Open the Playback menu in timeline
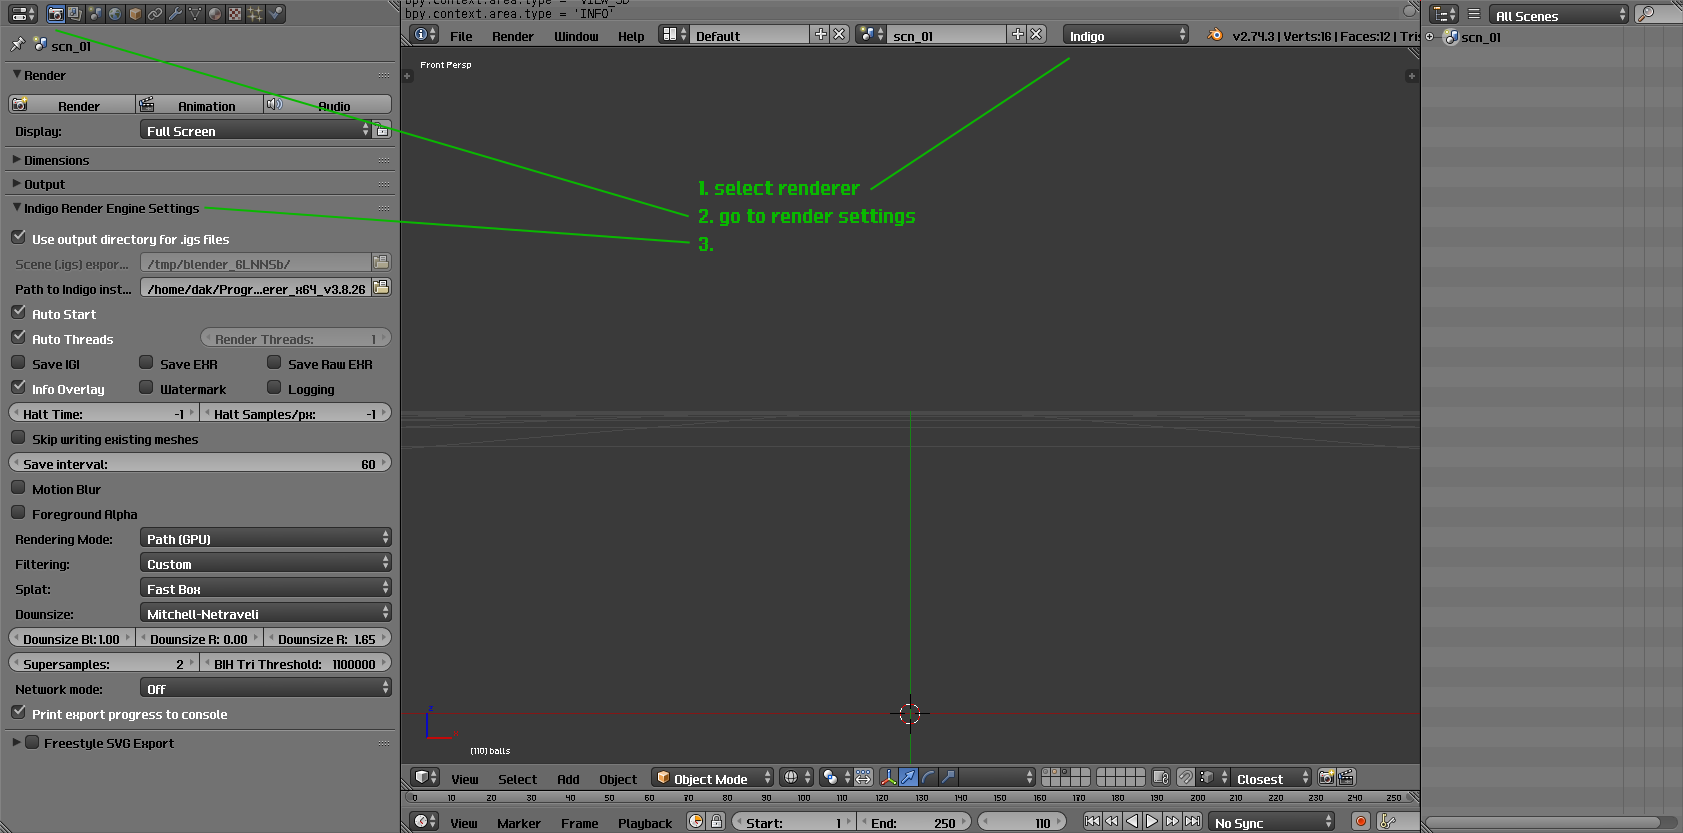 644,823
